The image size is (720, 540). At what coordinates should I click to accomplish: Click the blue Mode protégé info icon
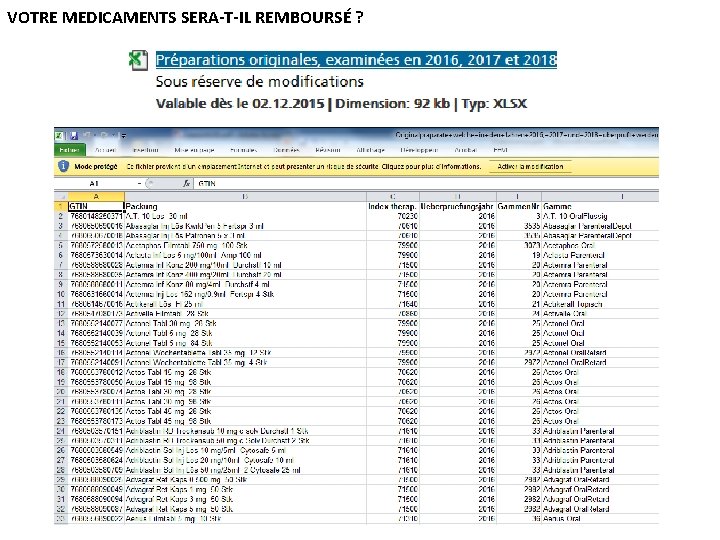pos(63,166)
